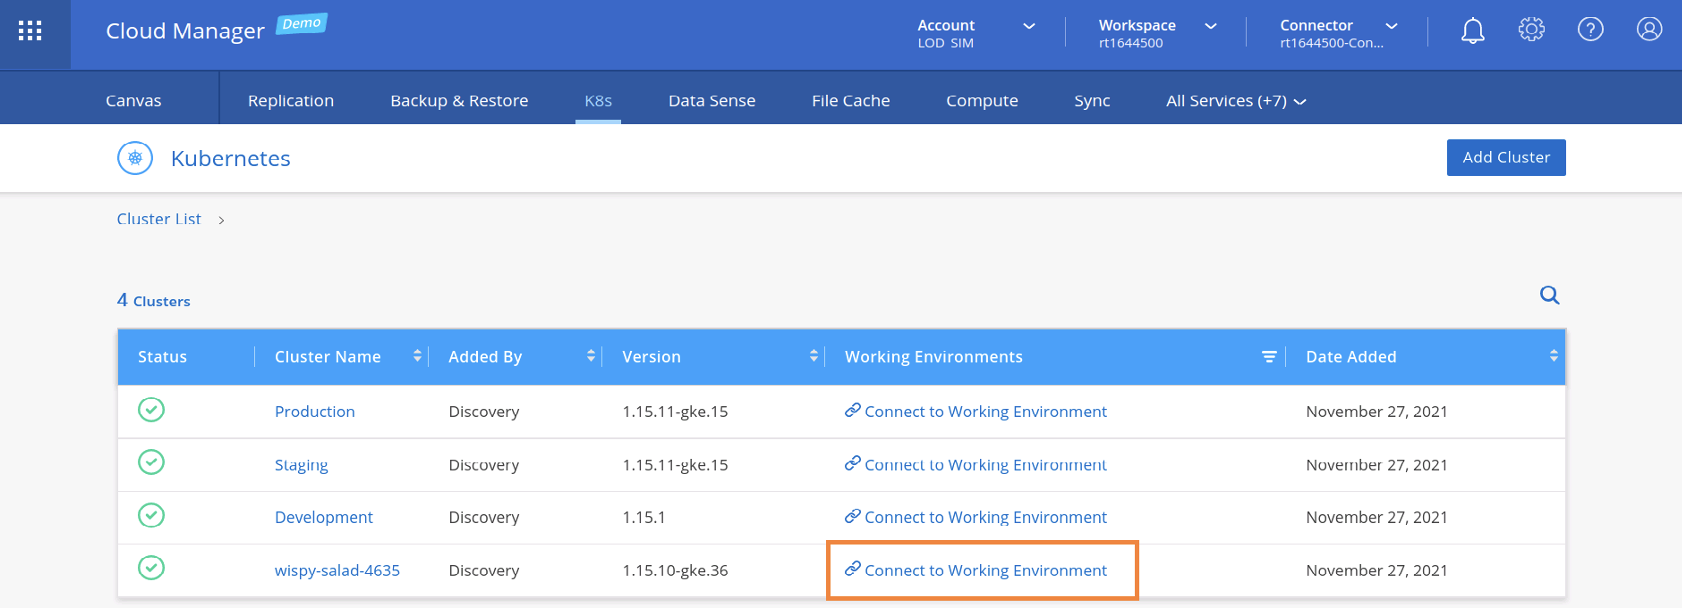Switch to the Canvas tab
The image size is (1682, 608).
[134, 101]
